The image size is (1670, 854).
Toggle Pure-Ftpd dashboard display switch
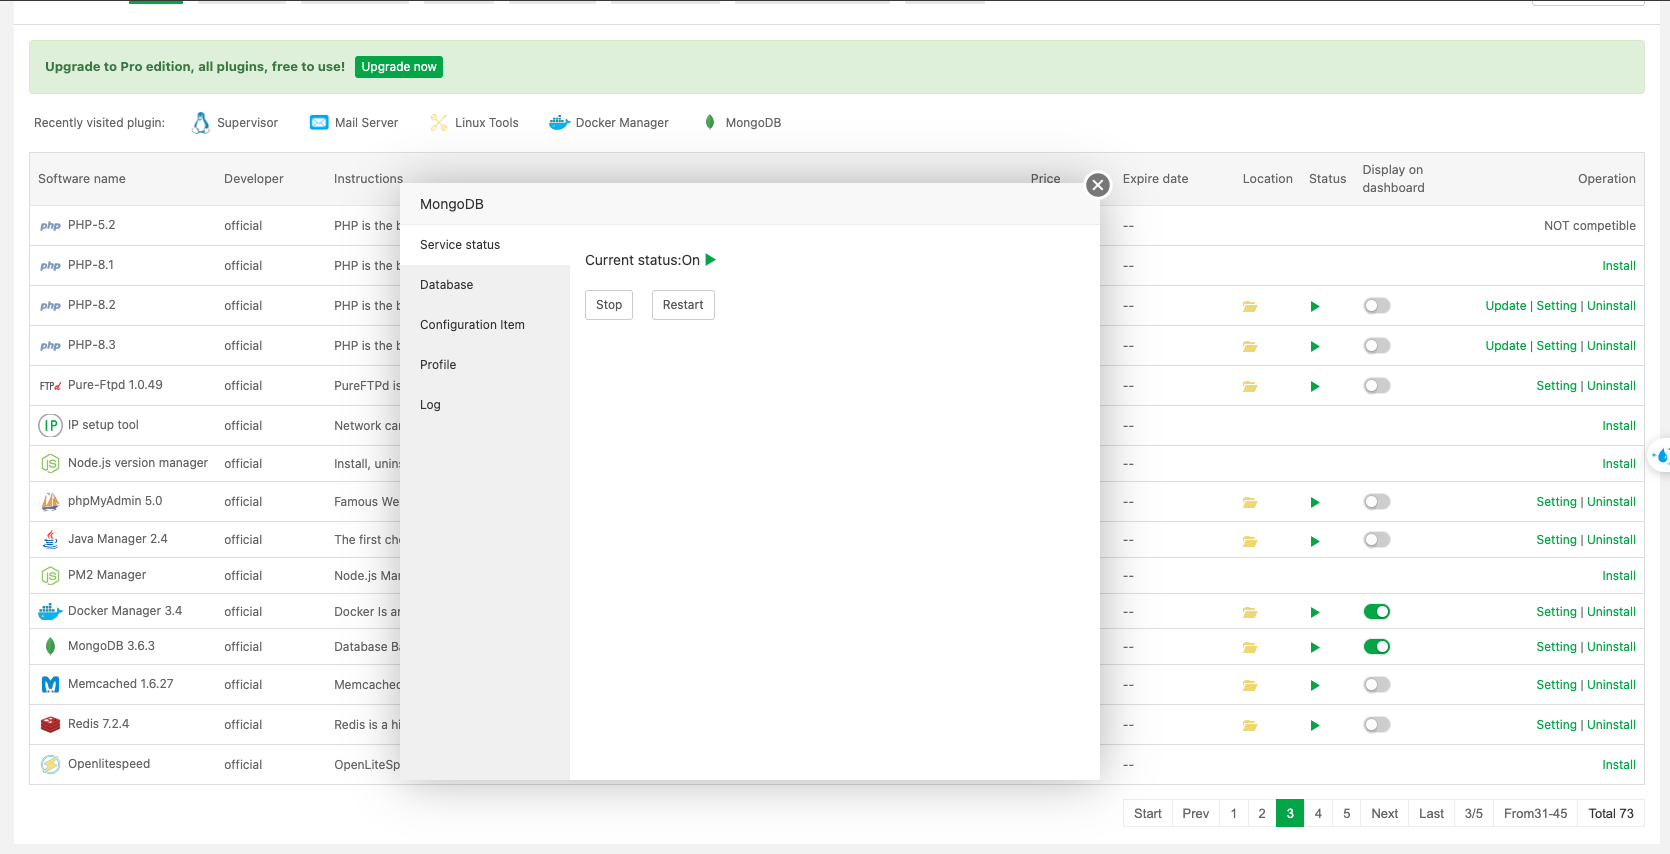[1377, 386]
